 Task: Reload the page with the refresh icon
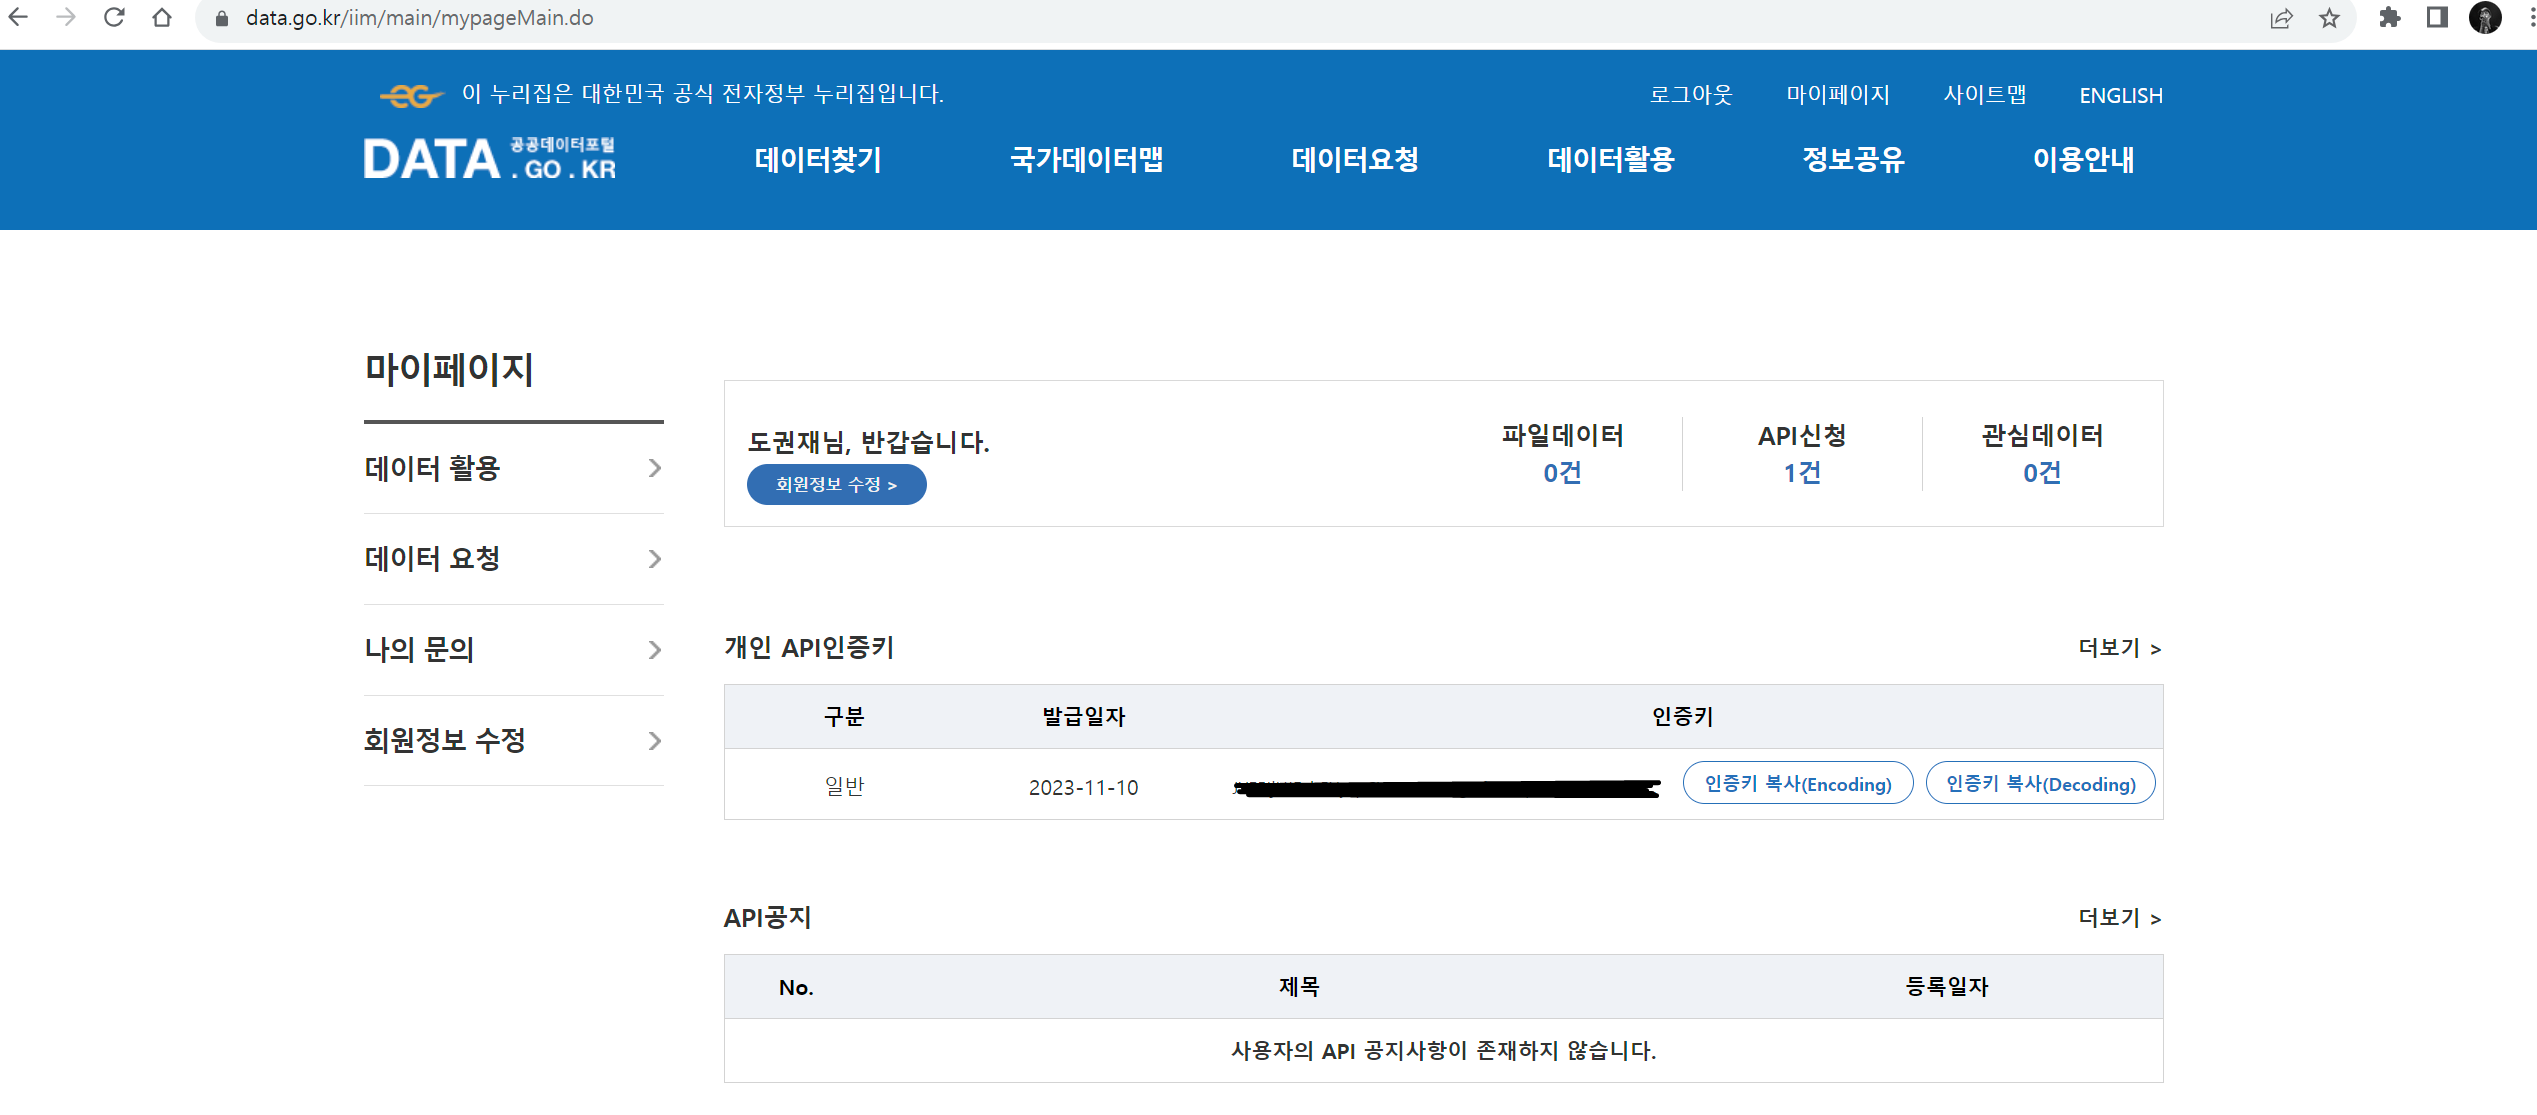pyautogui.click(x=114, y=18)
